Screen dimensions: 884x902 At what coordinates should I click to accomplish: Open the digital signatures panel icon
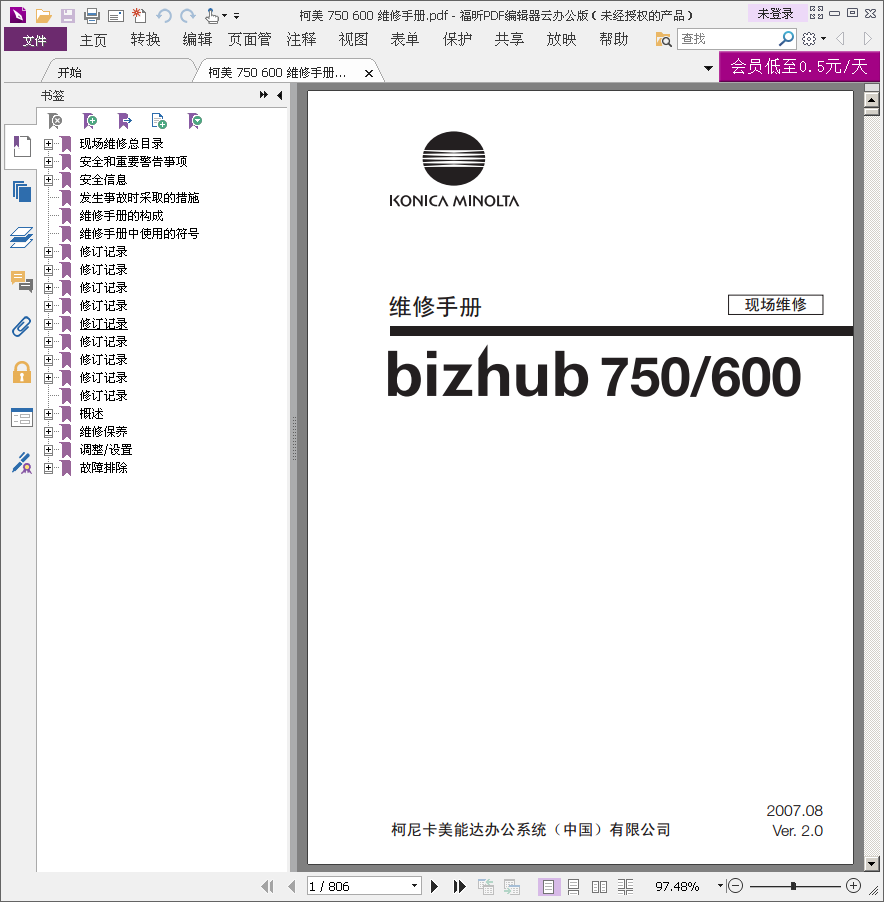[22, 463]
